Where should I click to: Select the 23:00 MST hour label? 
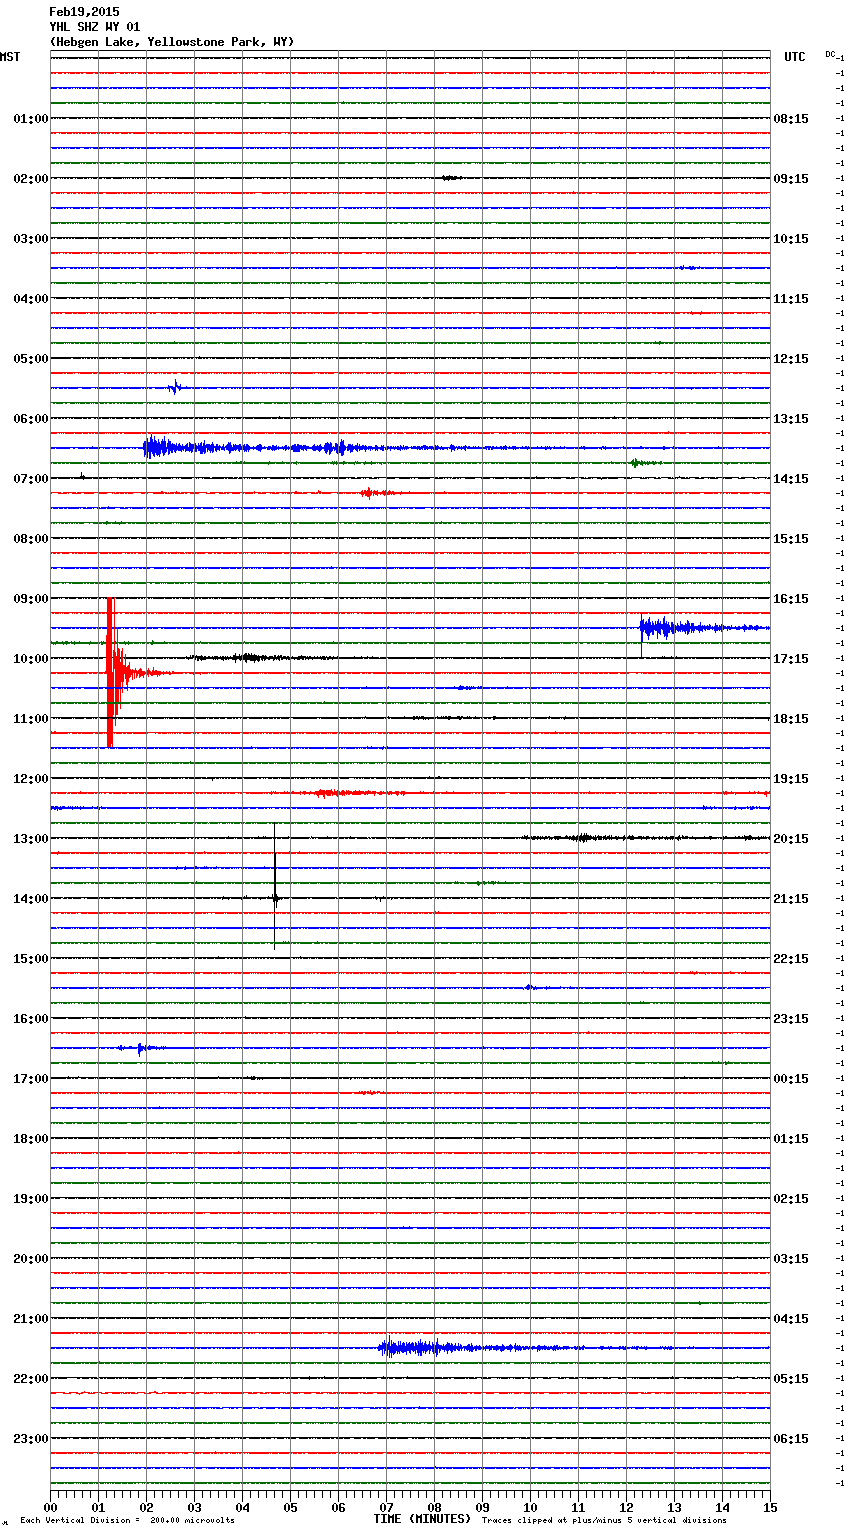31,1439
